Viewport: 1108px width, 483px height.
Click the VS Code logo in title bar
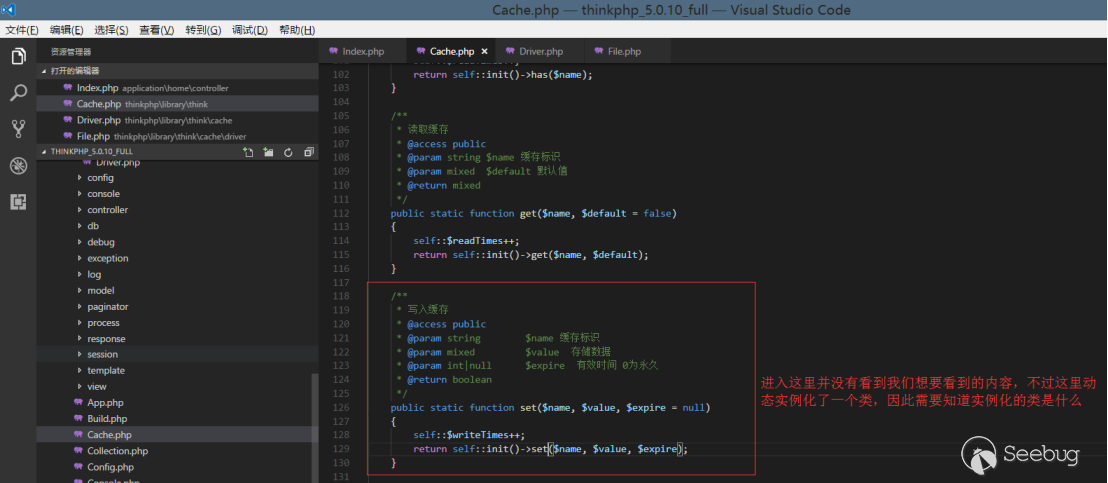click(x=9, y=10)
